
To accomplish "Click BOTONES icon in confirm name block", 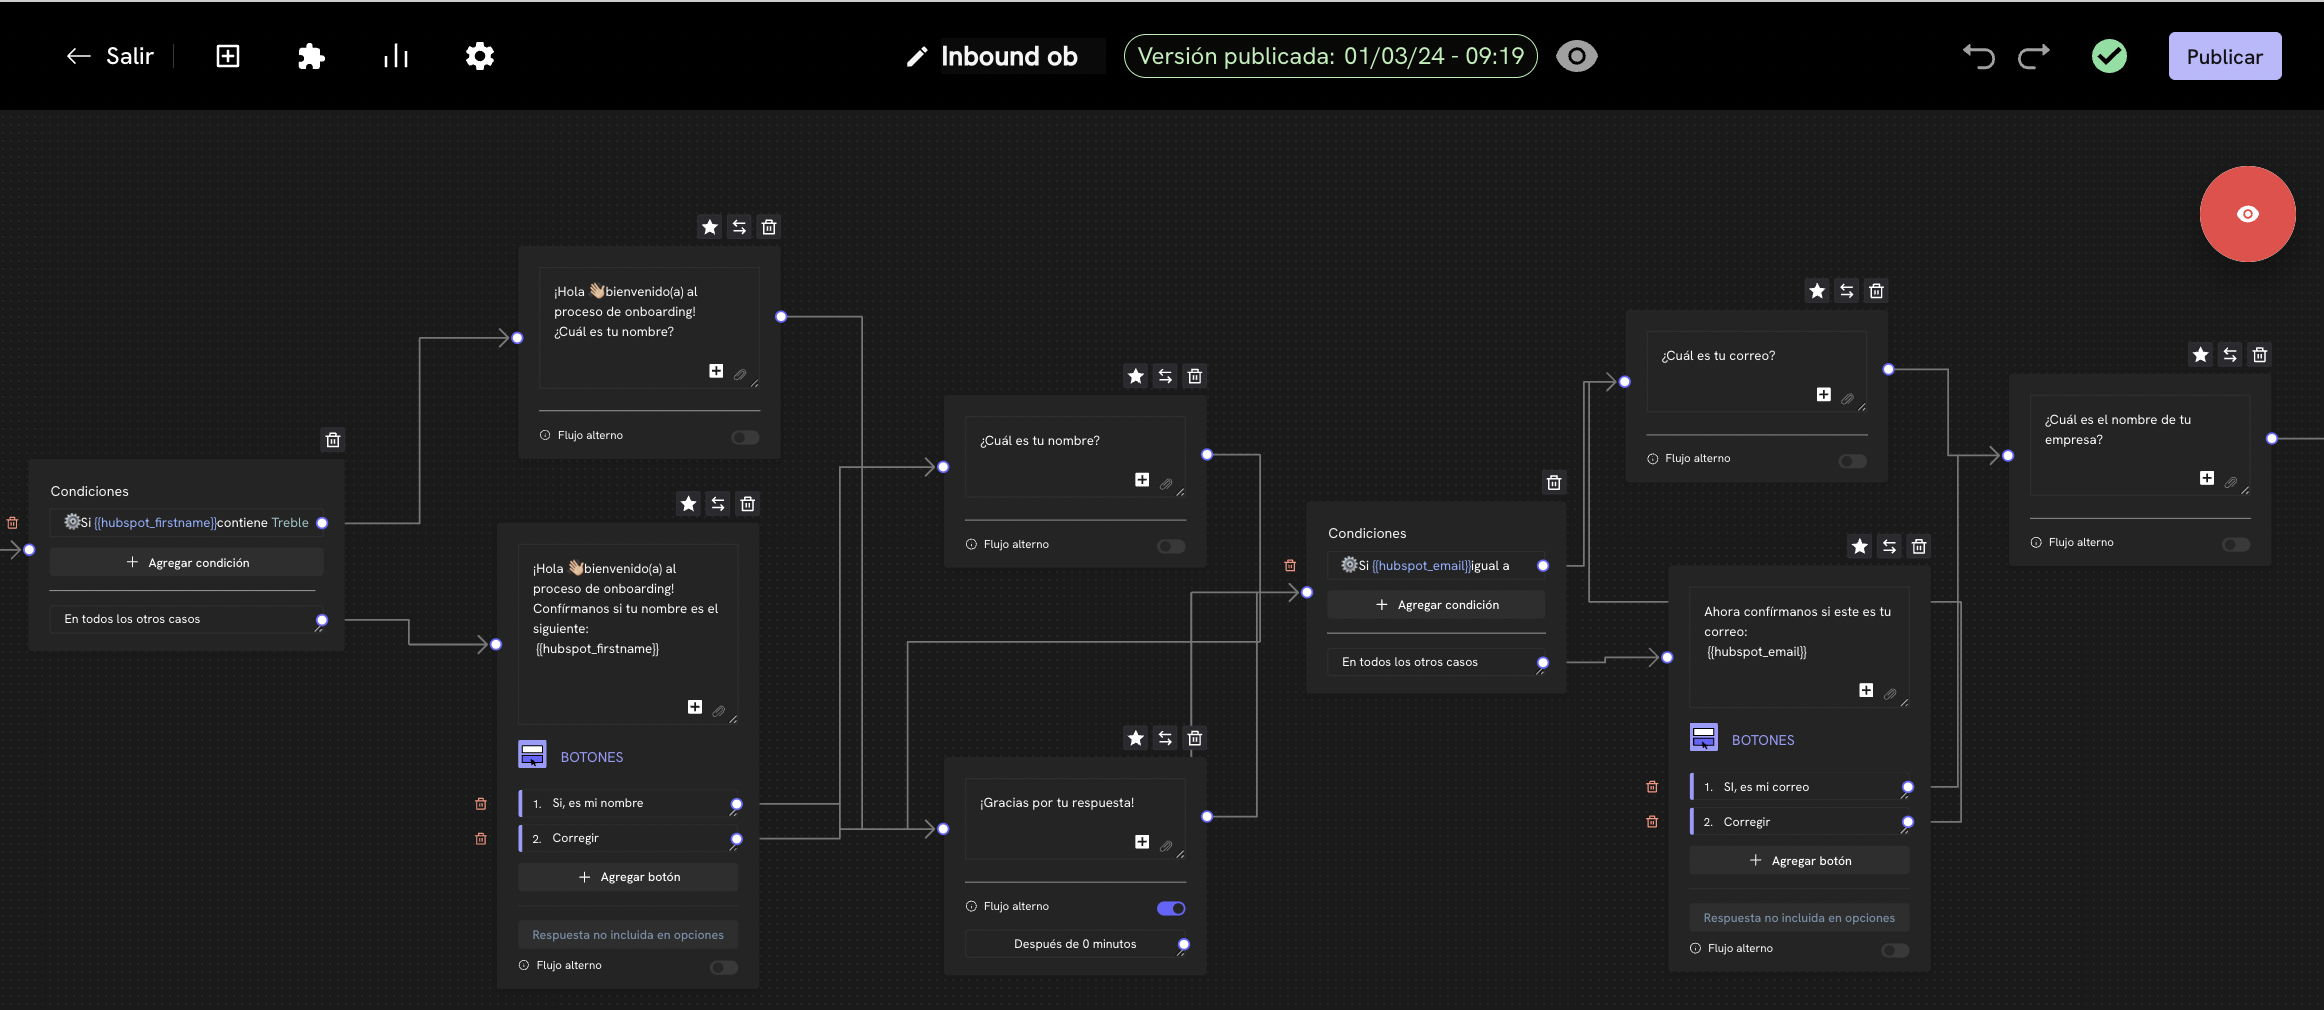I will (x=532, y=754).
